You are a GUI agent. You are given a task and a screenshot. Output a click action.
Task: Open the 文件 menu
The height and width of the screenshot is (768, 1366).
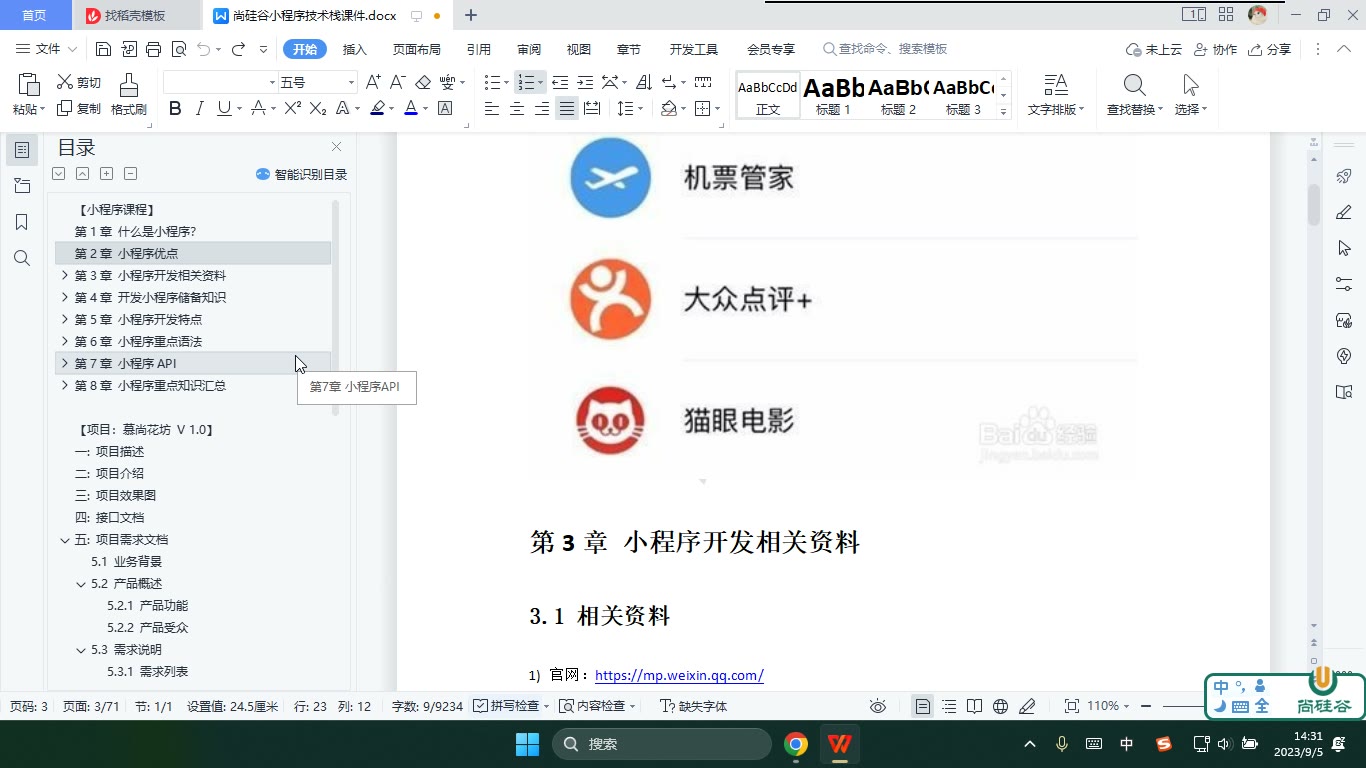click(48, 49)
